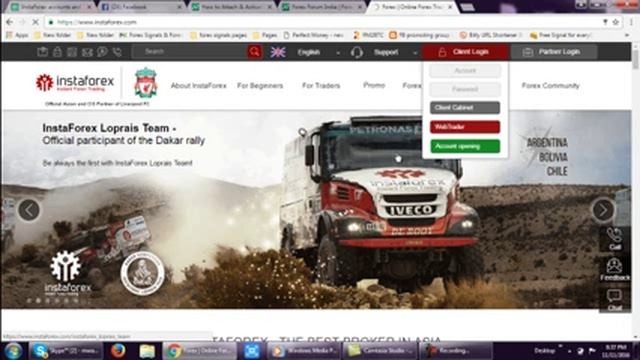The height and width of the screenshot is (360, 640).
Task: Show overflow bookmarks chevron
Action: coord(627,36)
